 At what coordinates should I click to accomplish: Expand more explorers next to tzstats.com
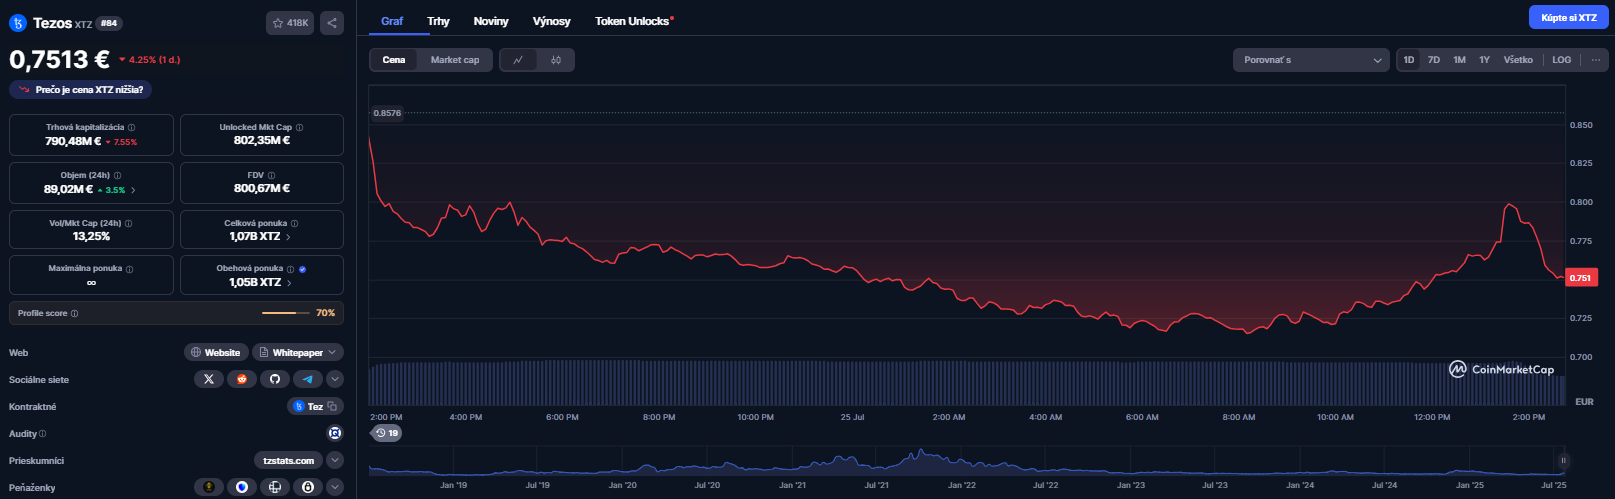[335, 460]
